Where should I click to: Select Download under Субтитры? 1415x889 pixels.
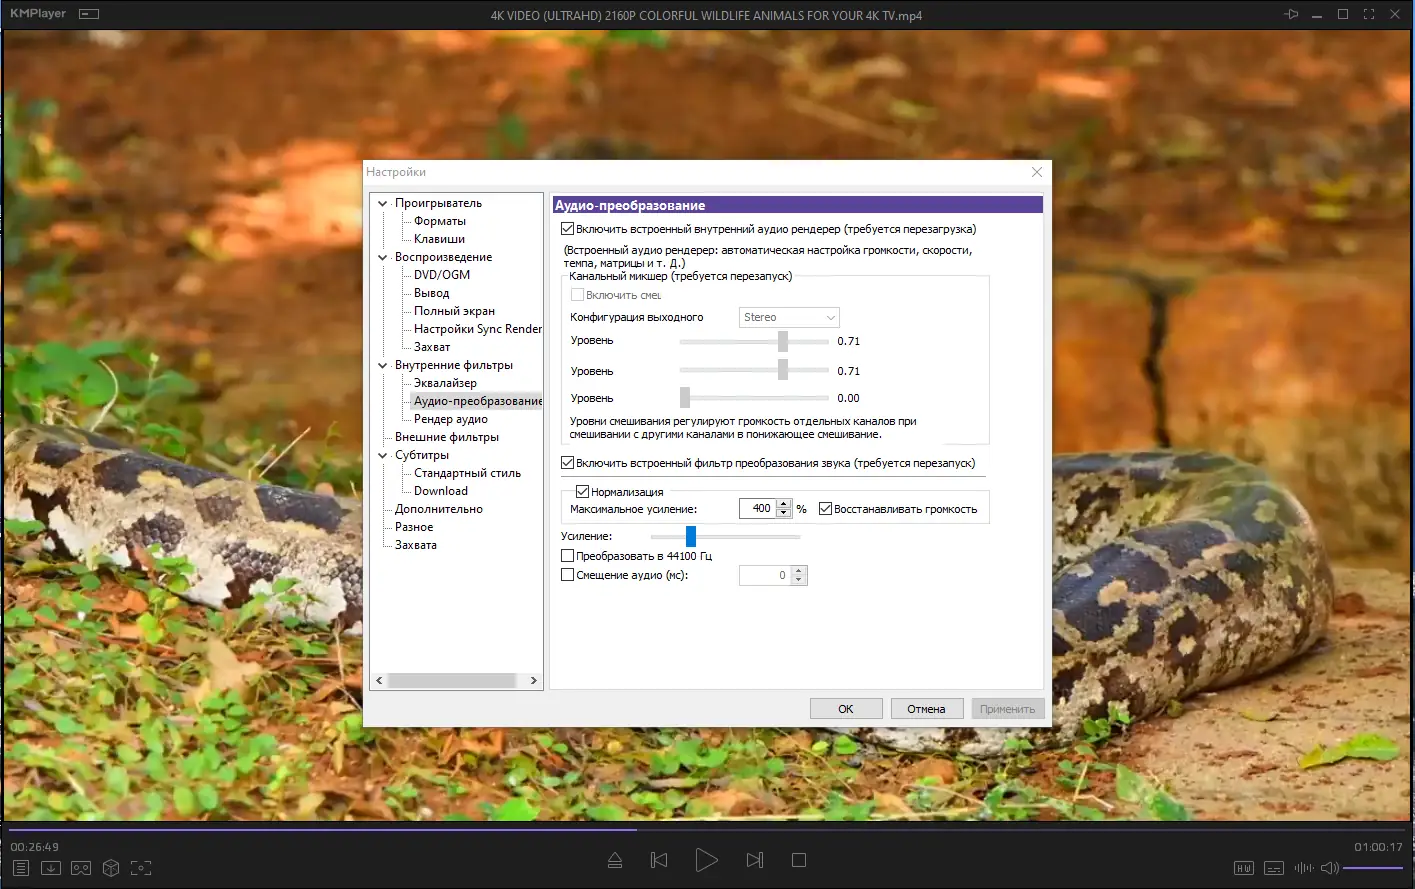[x=441, y=491]
